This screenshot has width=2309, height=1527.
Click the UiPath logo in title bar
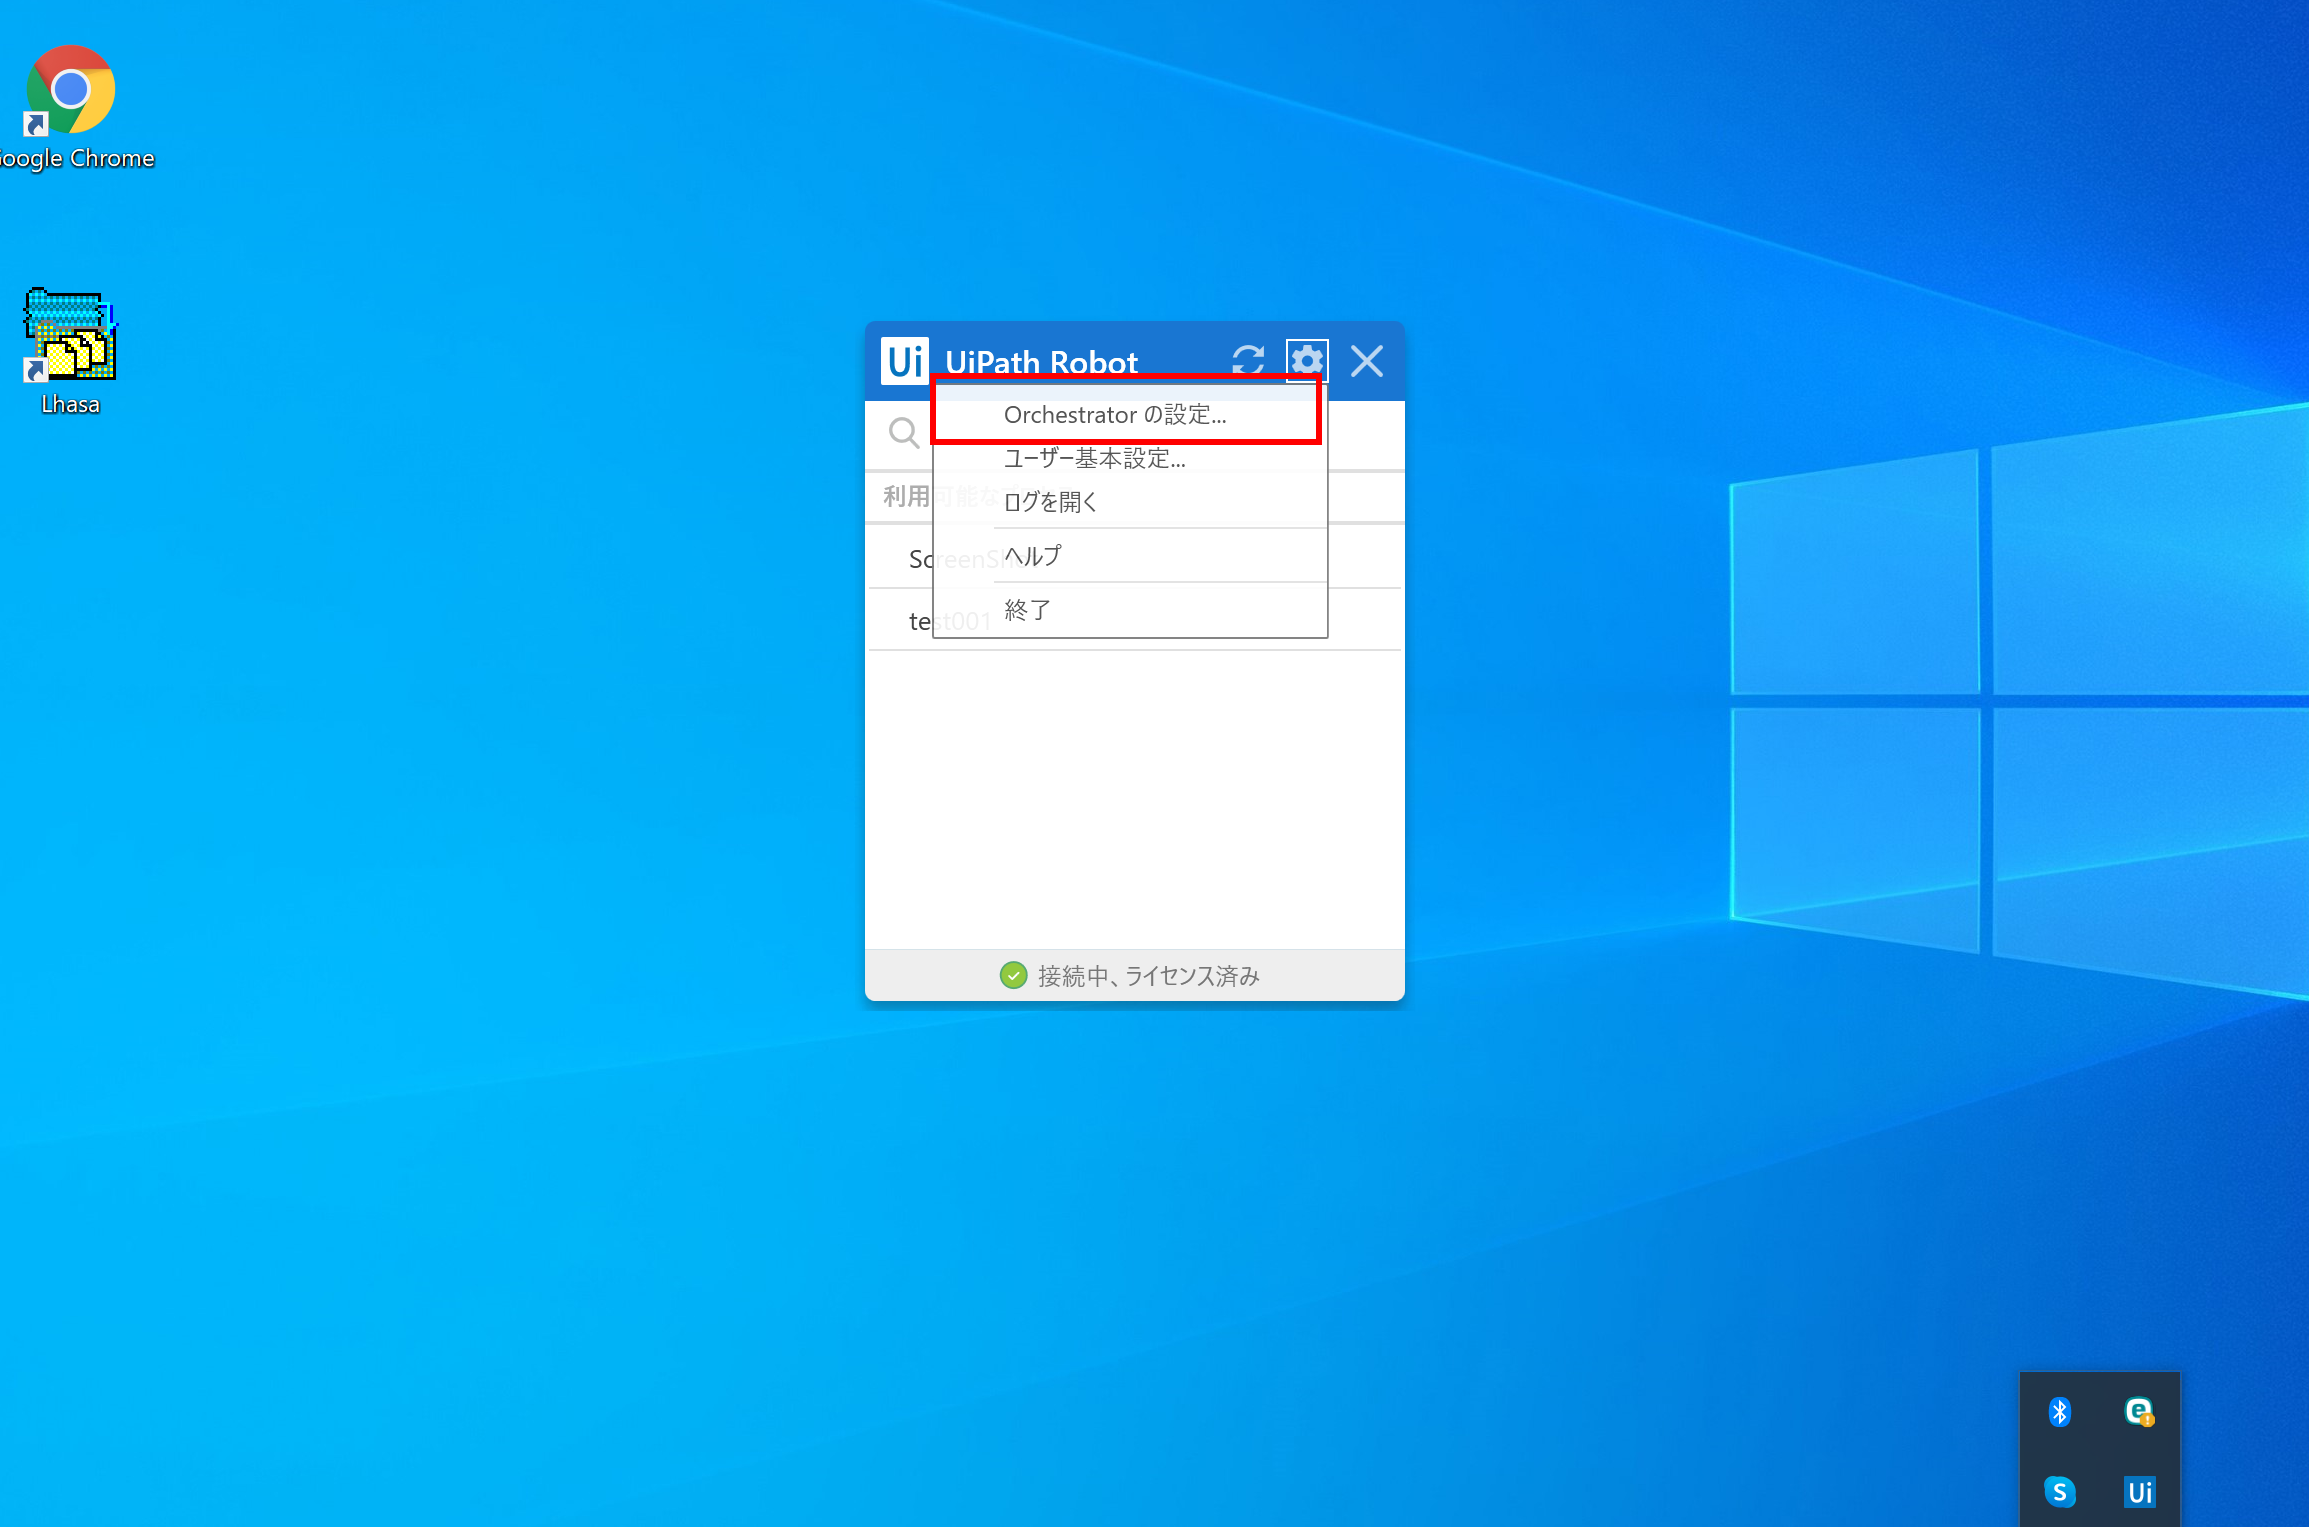click(904, 360)
